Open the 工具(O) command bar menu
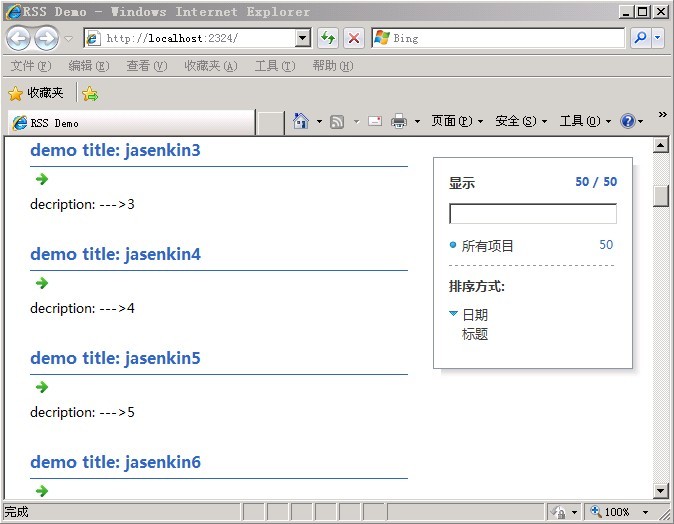Screen dimensions: 674x524 [585, 121]
